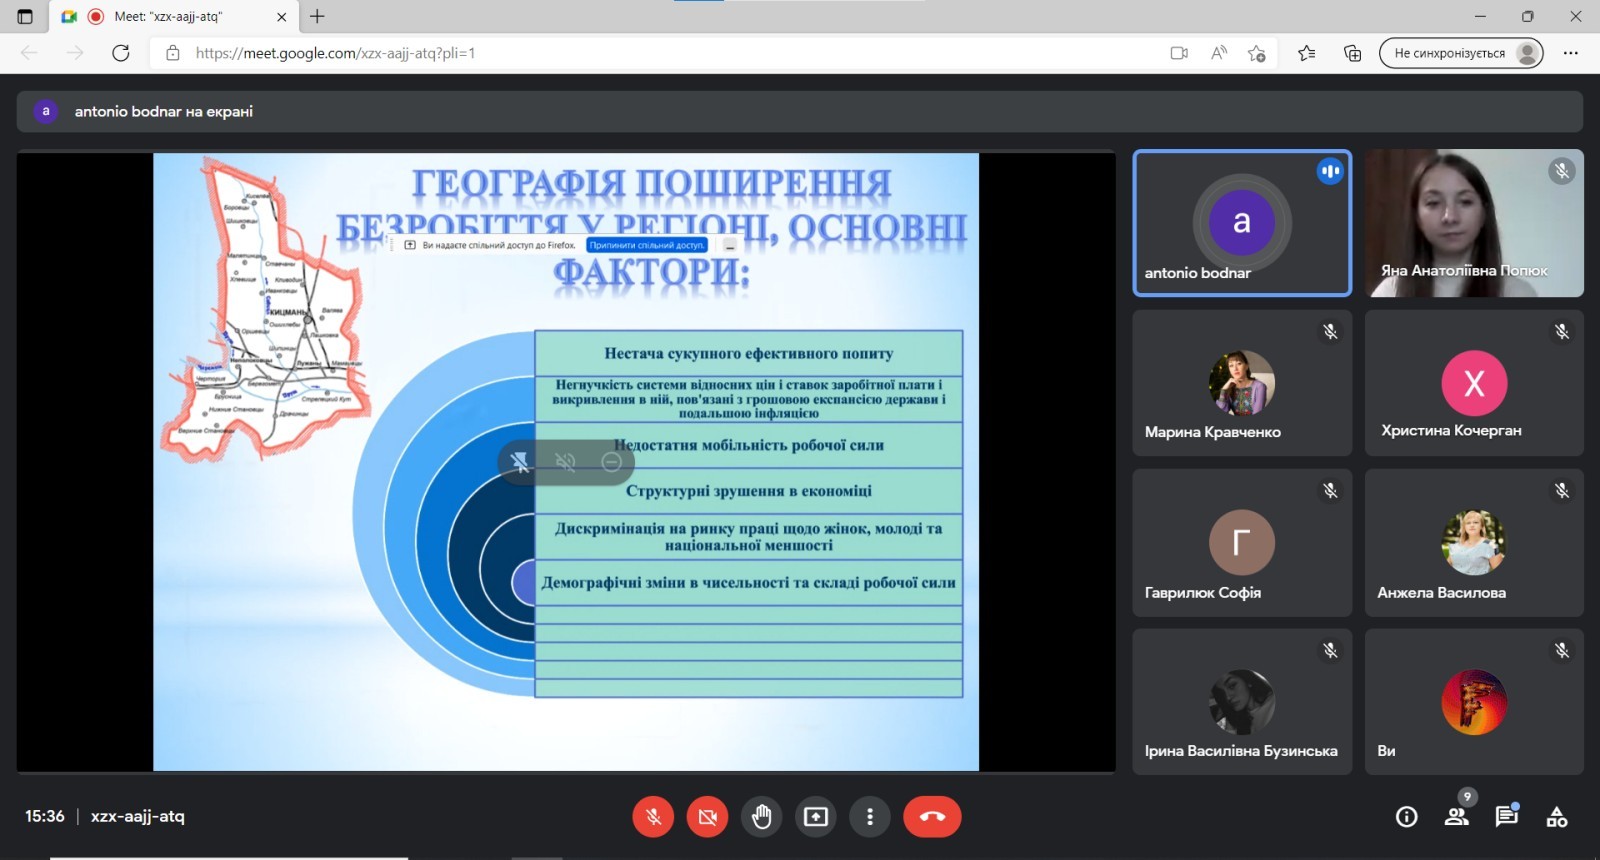This screenshot has height=860, width=1600.
Task: Click the present screen icon
Action: pos(816,817)
